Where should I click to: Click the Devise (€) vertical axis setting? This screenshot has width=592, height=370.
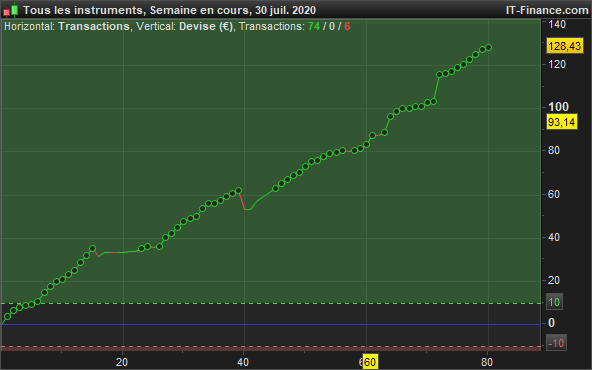pos(206,26)
